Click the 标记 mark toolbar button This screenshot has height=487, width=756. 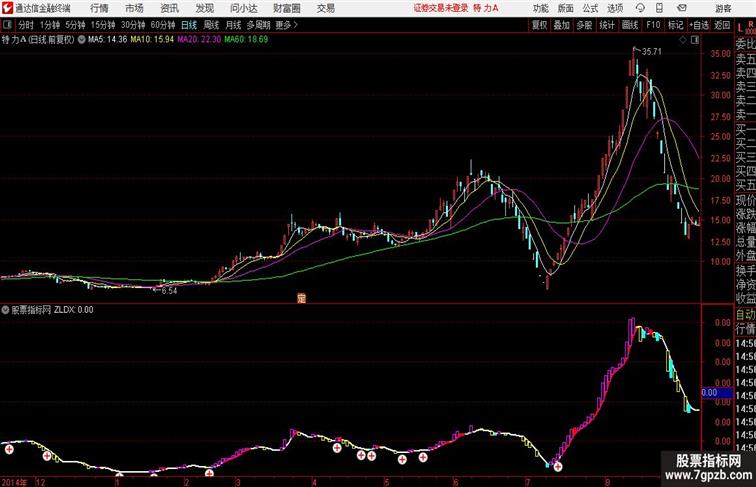coord(675,25)
